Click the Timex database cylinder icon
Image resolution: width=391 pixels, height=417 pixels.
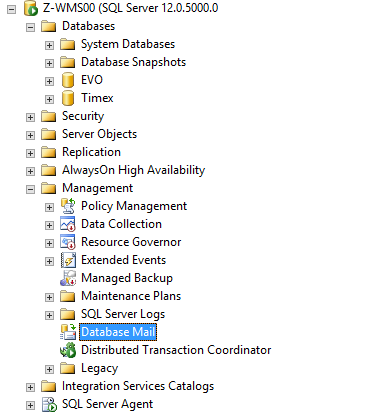pyautogui.click(x=68, y=98)
